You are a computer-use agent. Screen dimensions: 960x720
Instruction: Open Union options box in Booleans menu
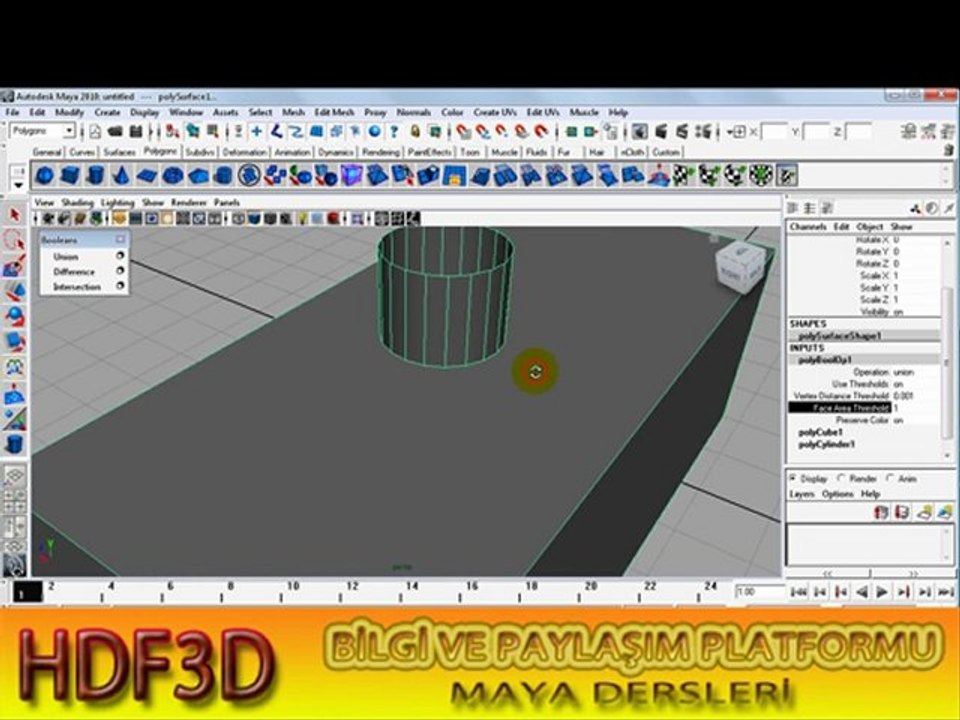pos(120,256)
